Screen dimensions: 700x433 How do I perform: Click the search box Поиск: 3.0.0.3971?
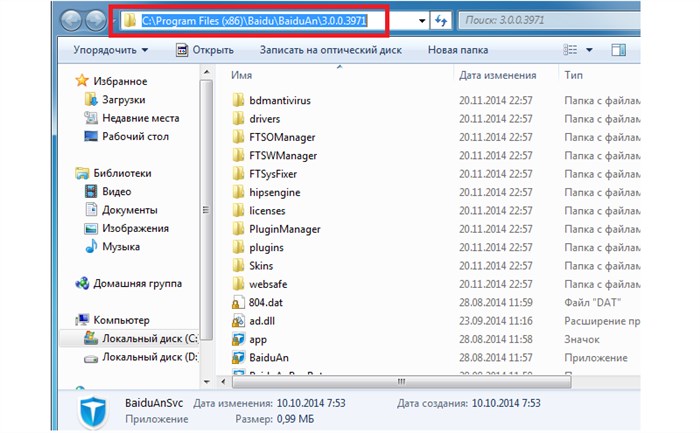pyautogui.click(x=549, y=21)
